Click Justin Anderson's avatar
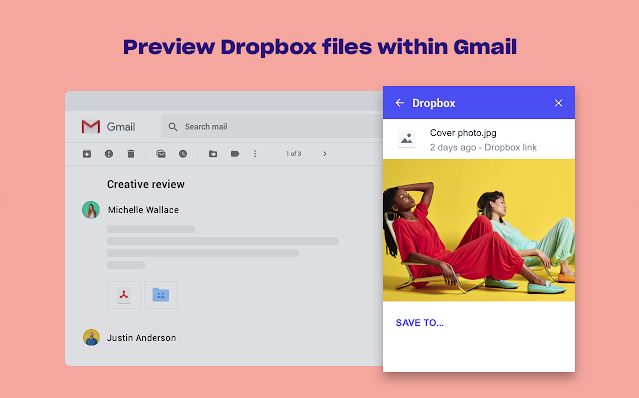639x398 pixels. pos(91,338)
